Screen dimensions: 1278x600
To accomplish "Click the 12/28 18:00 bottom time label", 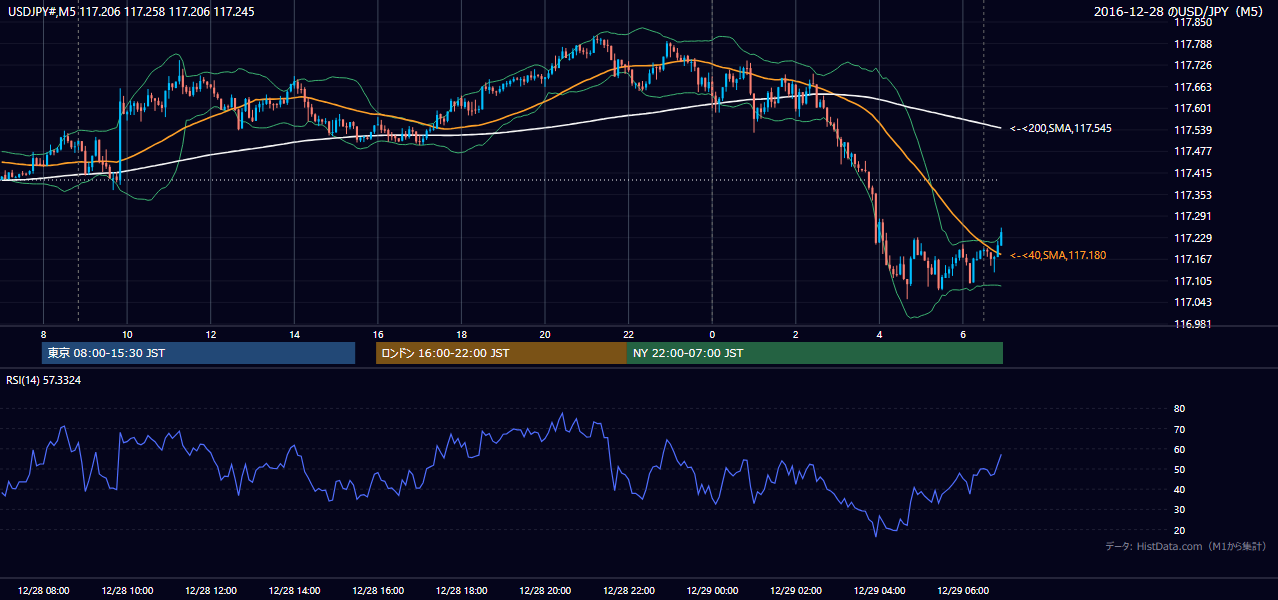I will [461, 591].
